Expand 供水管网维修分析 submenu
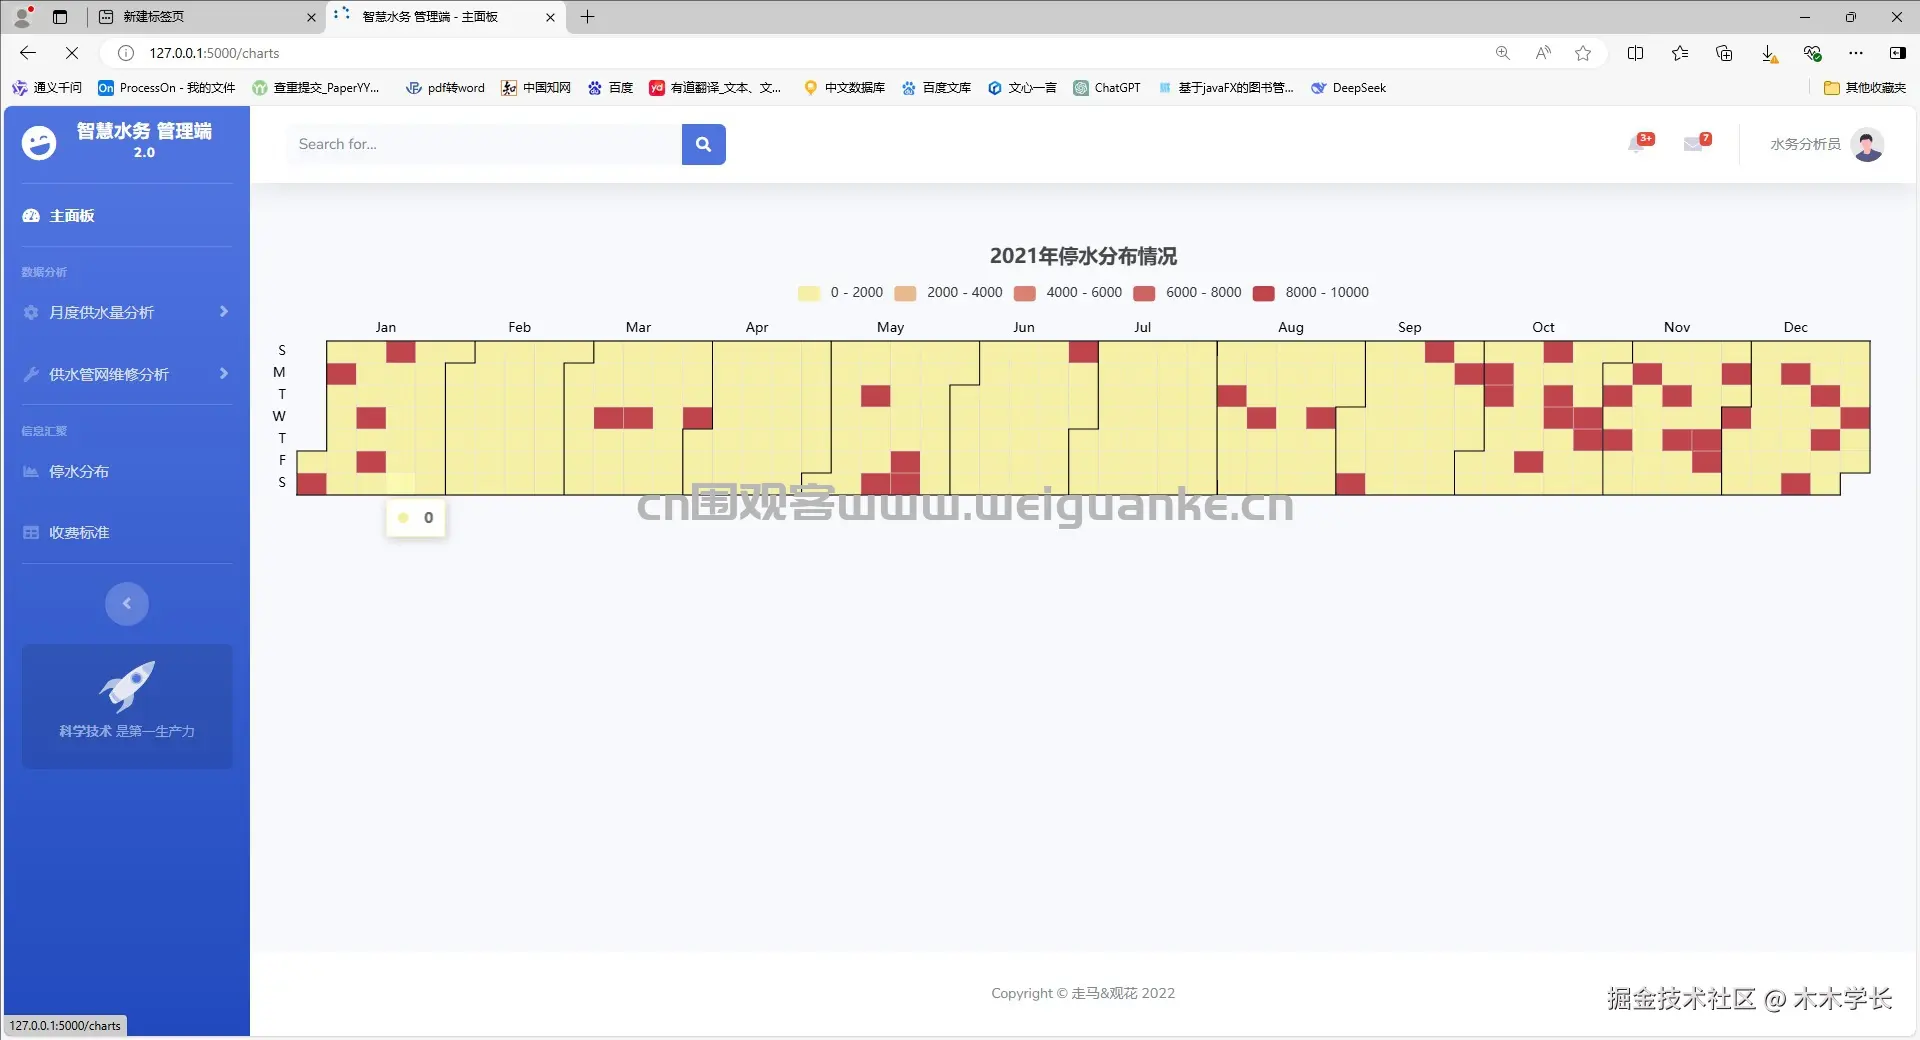Image resolution: width=1920 pixels, height=1040 pixels. click(127, 374)
